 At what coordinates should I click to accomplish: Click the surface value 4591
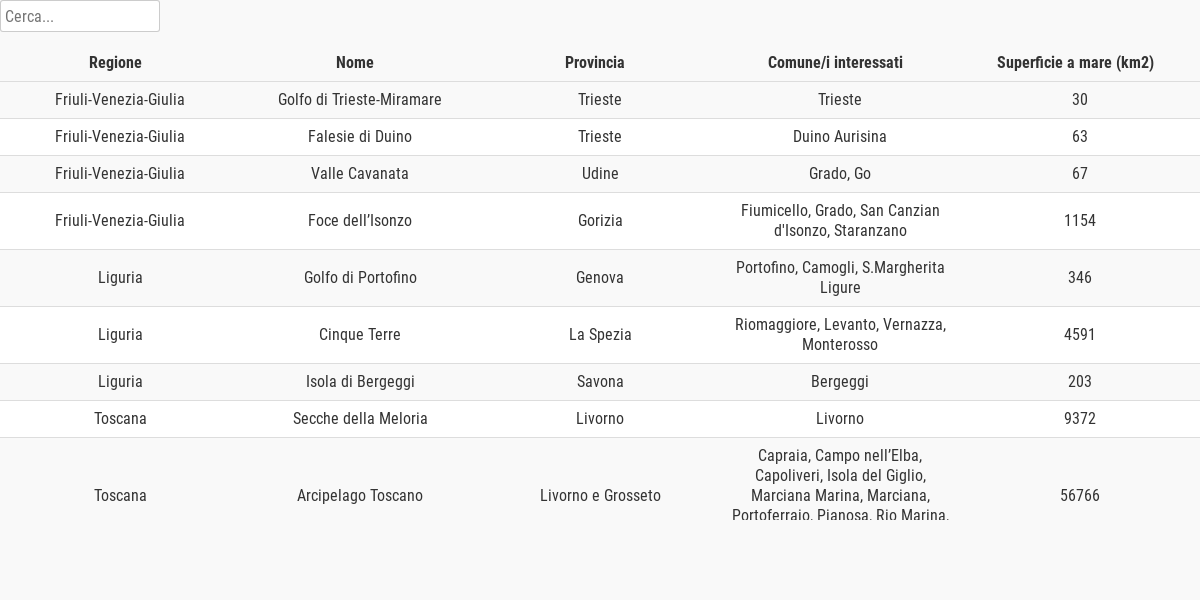pyautogui.click(x=1080, y=335)
